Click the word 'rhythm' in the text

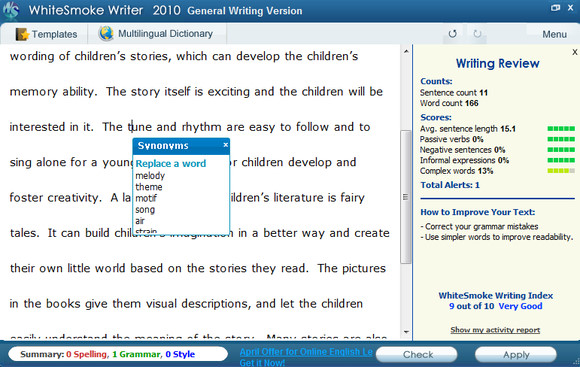point(202,127)
